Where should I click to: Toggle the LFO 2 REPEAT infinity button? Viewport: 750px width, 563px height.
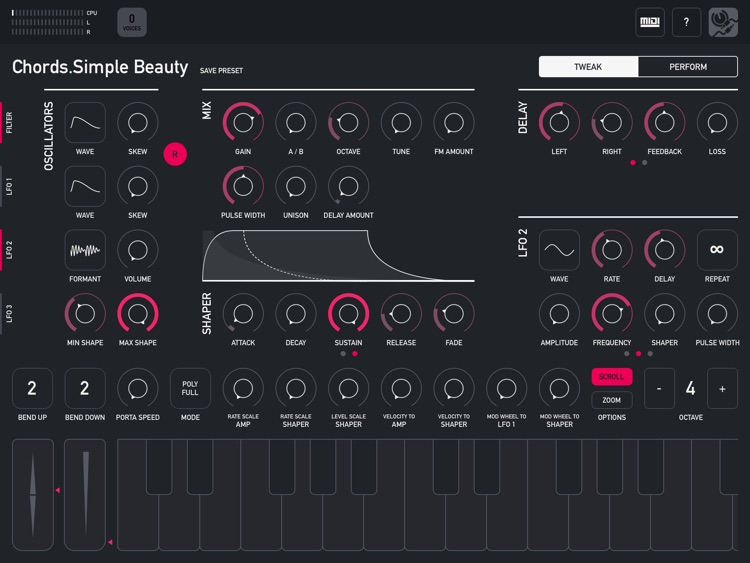[x=717, y=250]
